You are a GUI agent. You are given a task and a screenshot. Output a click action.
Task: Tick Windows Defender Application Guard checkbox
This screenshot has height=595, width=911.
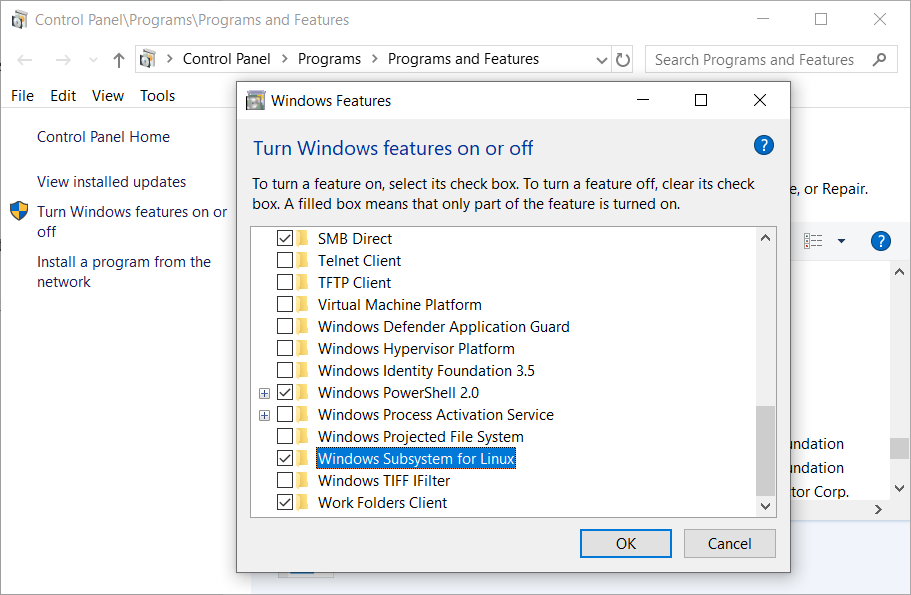click(285, 327)
